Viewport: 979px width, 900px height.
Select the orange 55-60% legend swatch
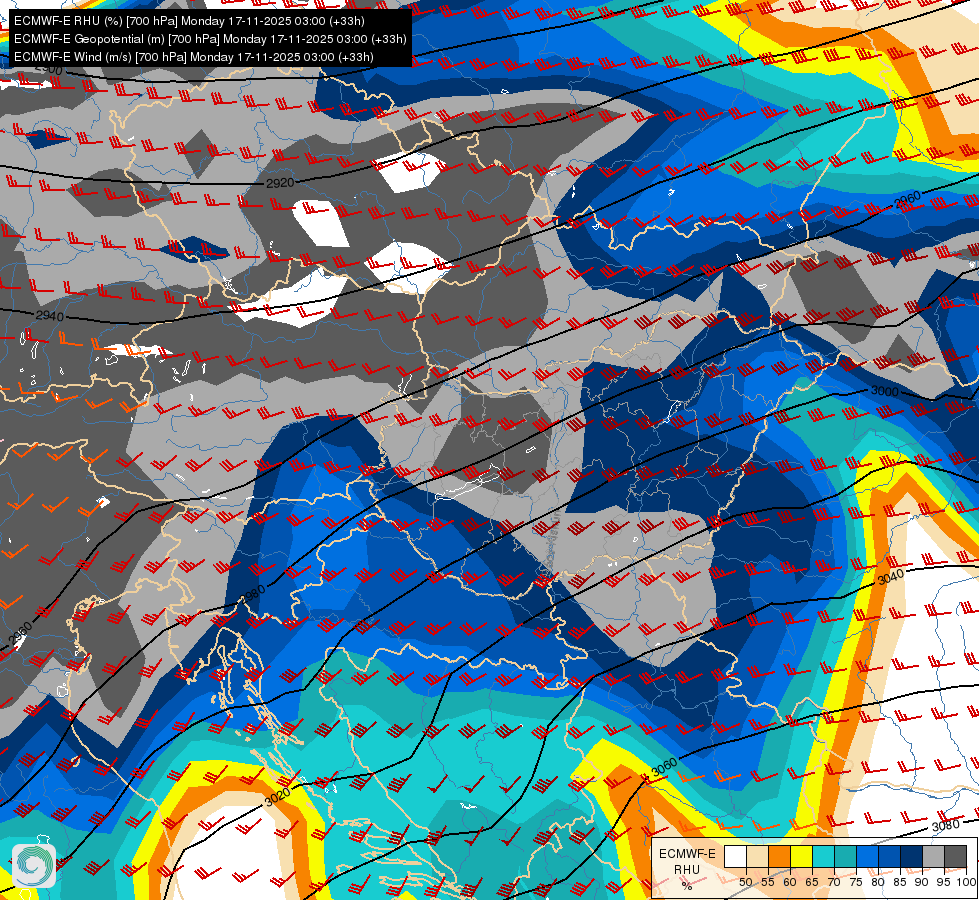779,856
